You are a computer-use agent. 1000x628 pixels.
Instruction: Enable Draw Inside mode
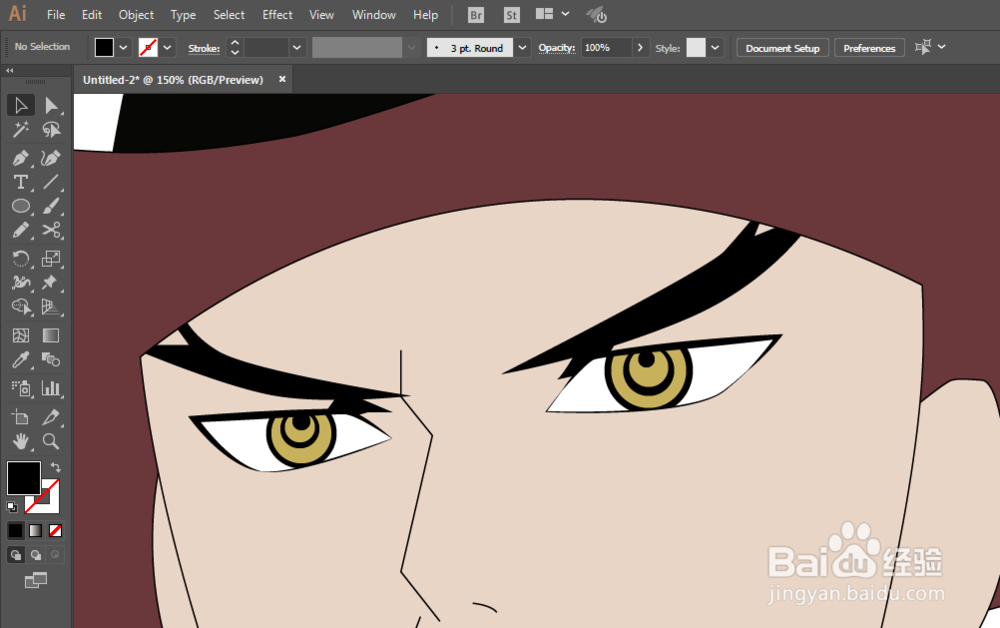click(55, 555)
